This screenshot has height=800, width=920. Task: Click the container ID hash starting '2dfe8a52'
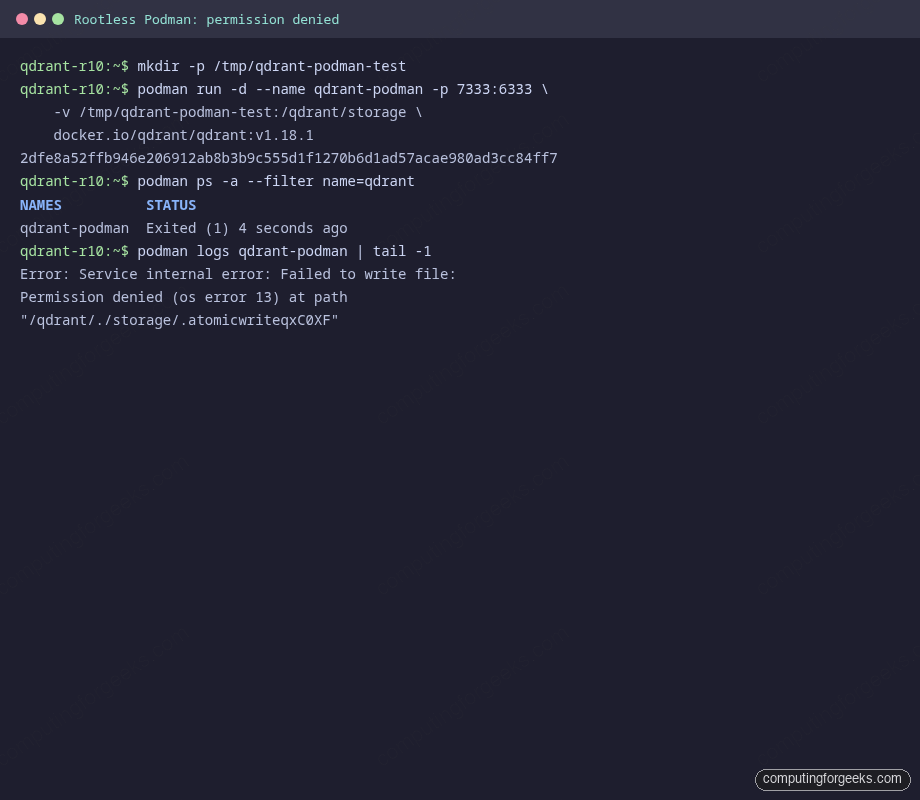[x=289, y=158]
